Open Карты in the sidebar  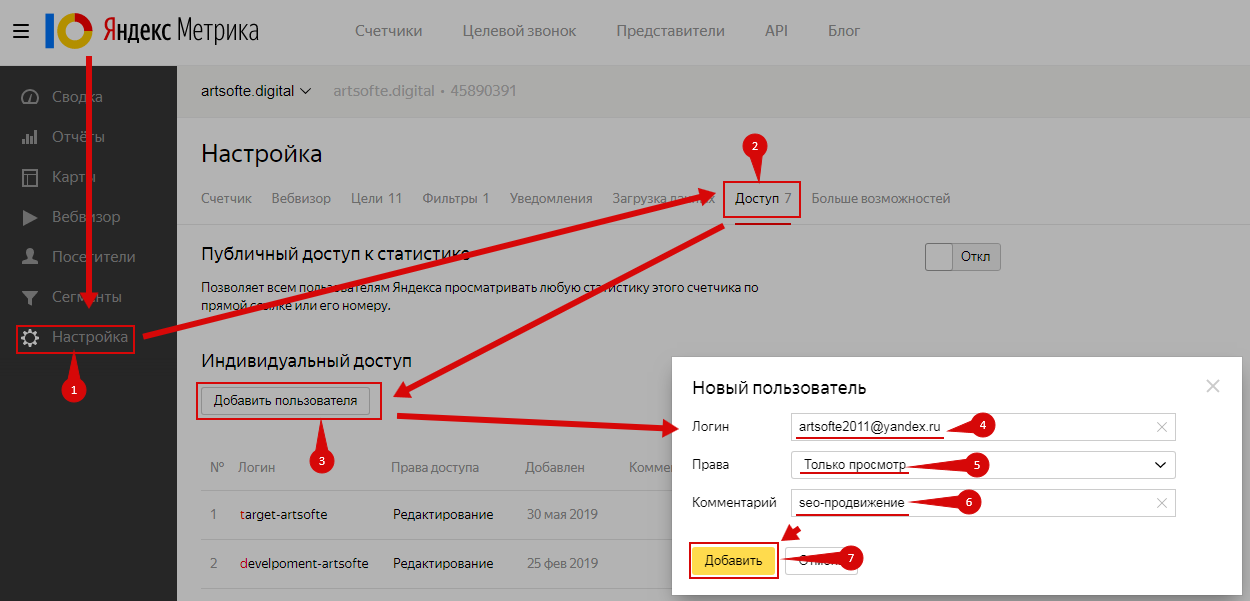(59, 177)
